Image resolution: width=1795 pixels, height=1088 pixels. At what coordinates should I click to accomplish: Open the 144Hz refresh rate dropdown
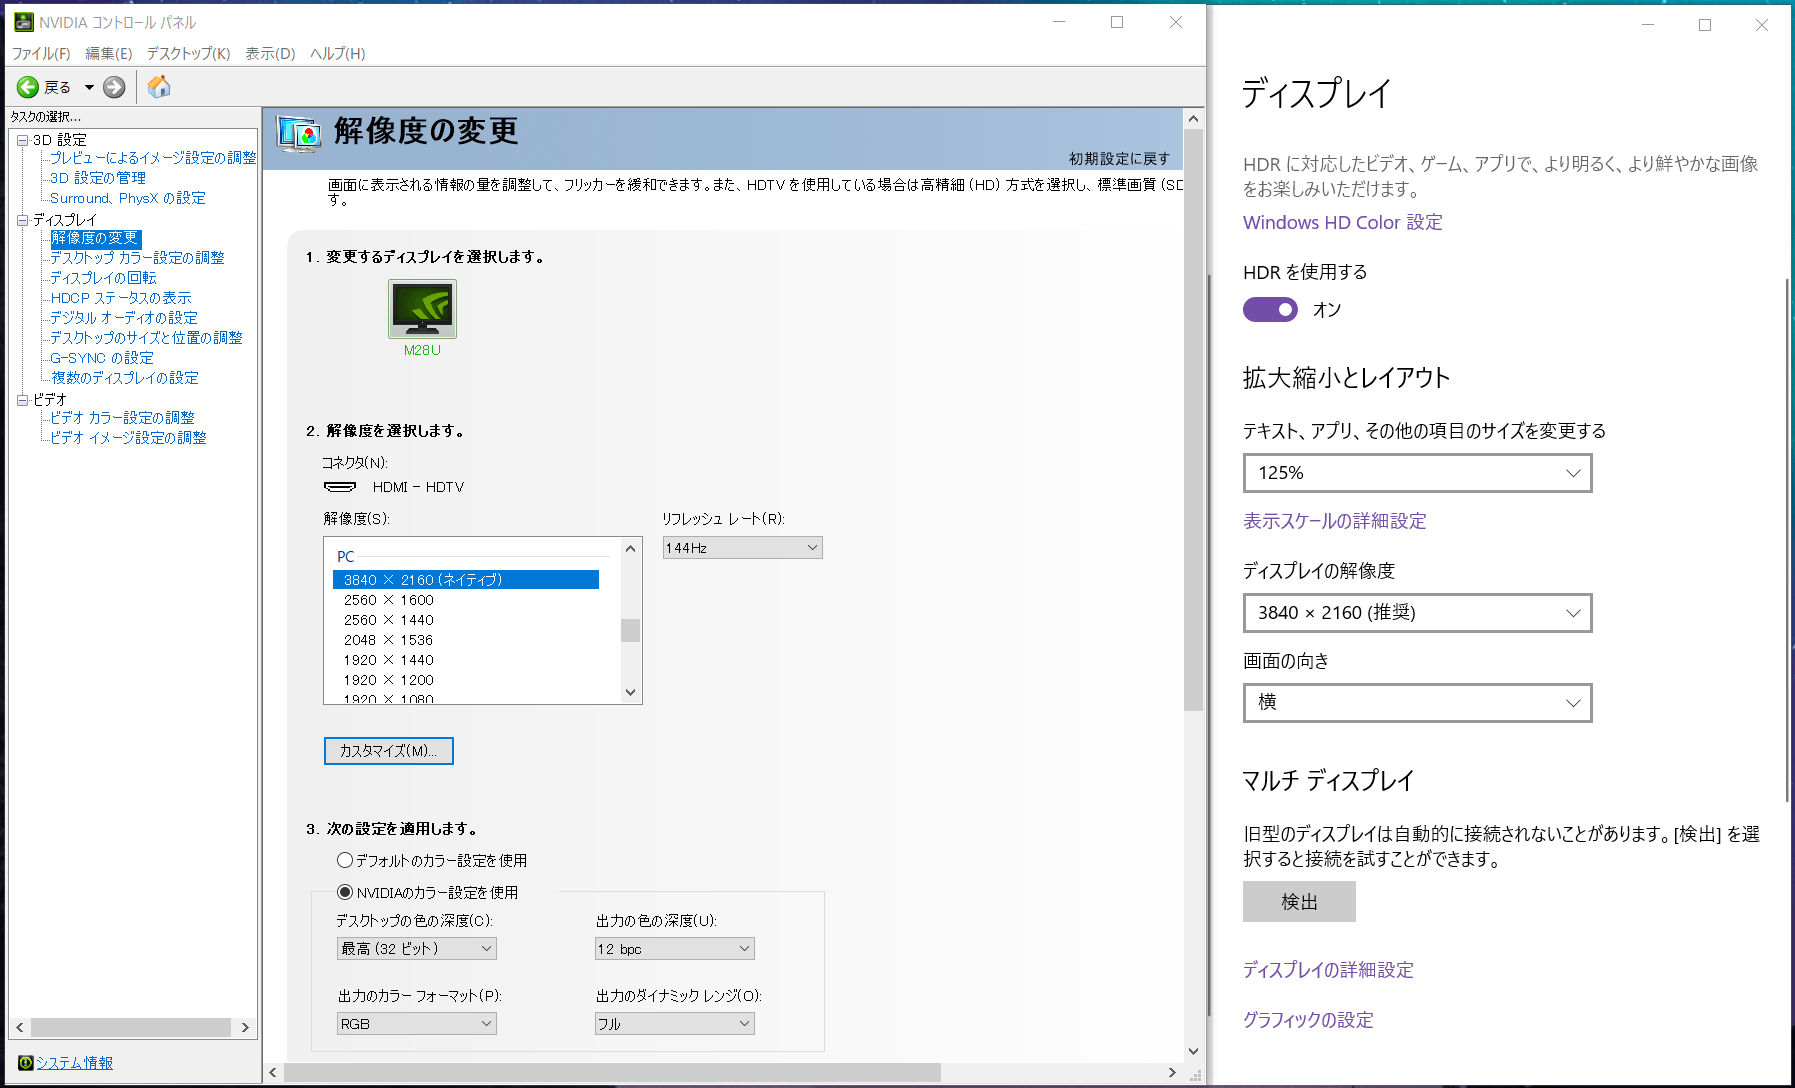[x=742, y=548]
